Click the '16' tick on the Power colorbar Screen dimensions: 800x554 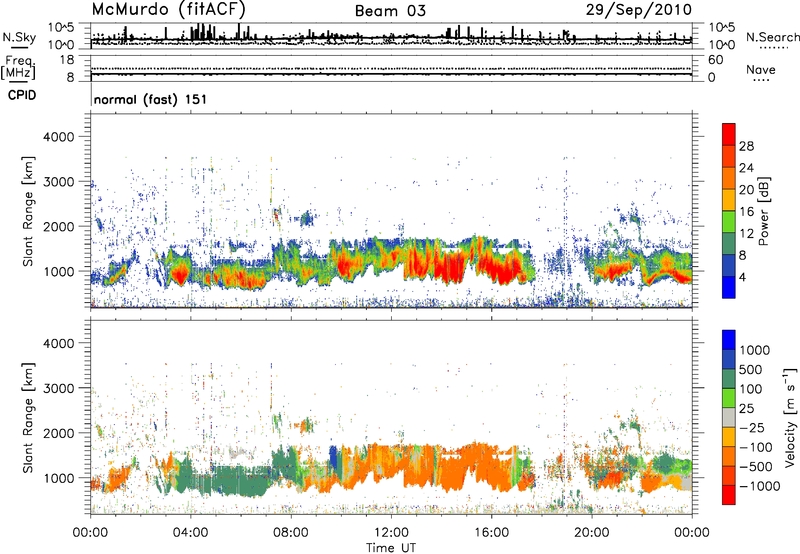click(x=746, y=212)
